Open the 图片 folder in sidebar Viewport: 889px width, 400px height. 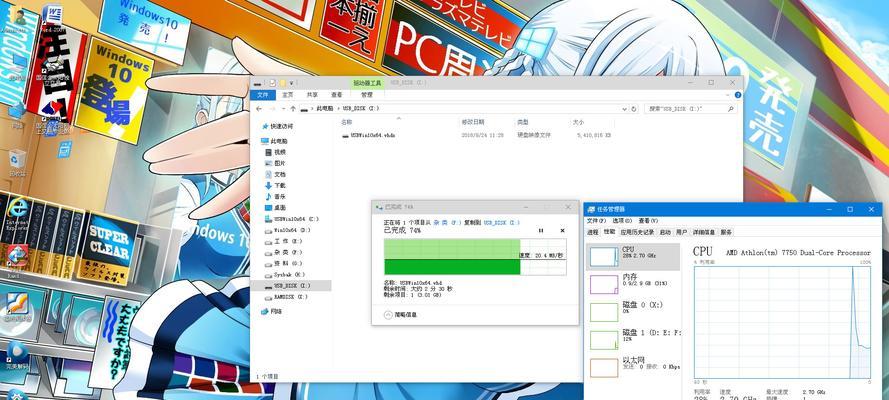(276, 163)
